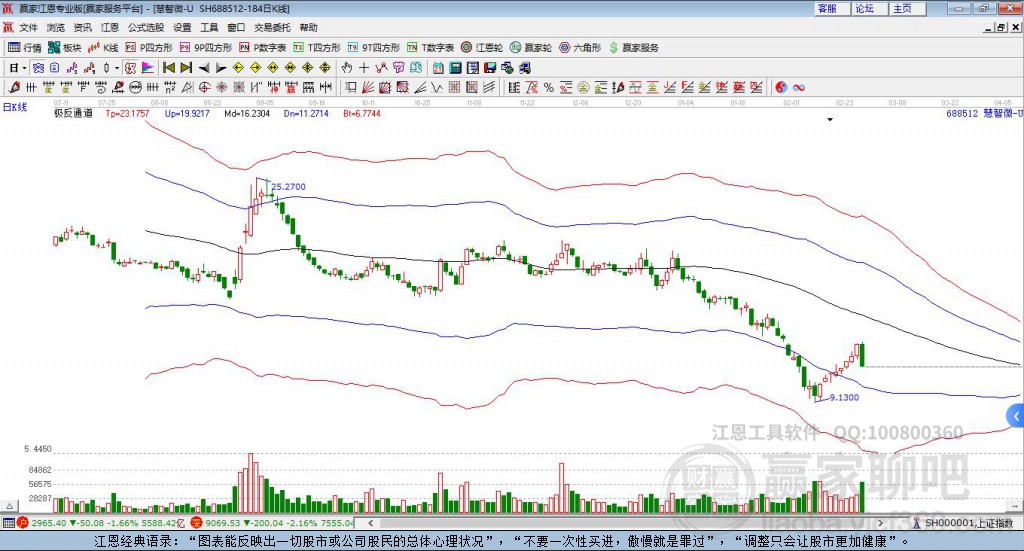This screenshot has height=551, width=1024.
Task: Click the Gann fan lines tool
Action: pos(368,87)
